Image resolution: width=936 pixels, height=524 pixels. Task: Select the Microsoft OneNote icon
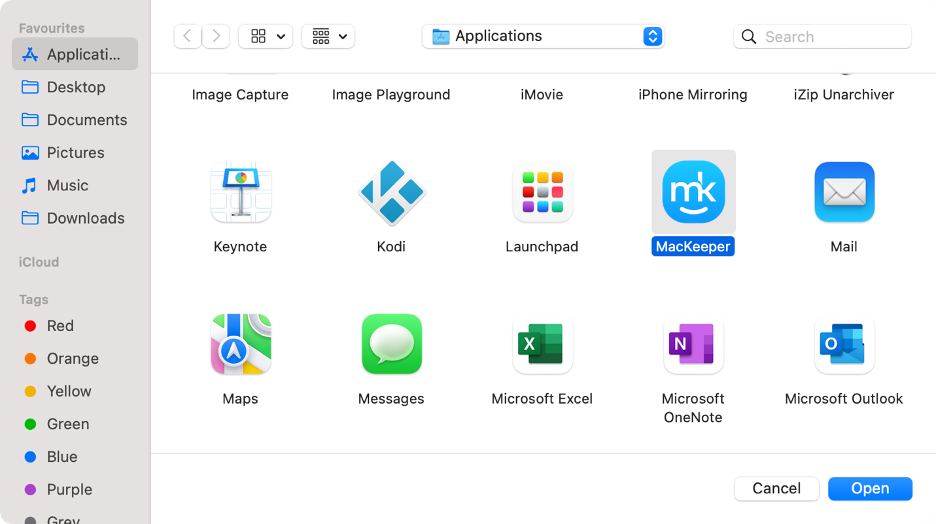click(x=694, y=344)
